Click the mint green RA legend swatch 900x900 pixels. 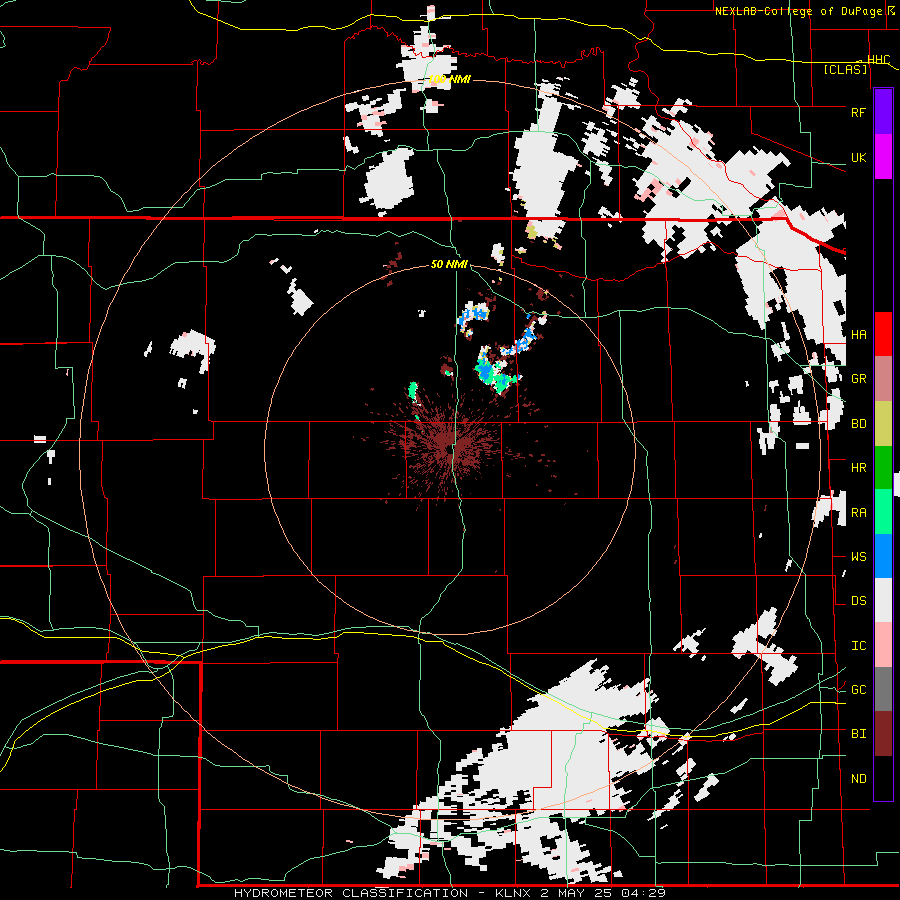click(883, 512)
